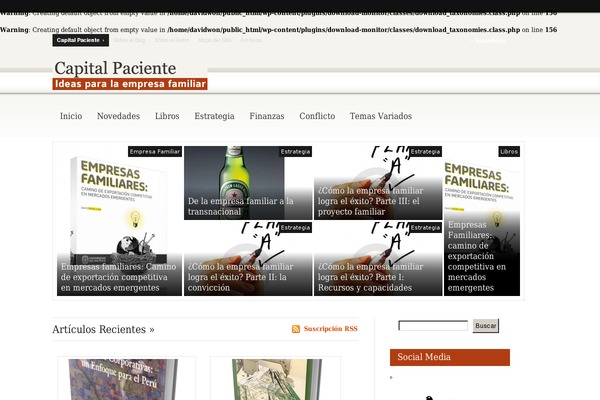Click the Capital Paciente top-bar button
Viewport: 600px width, 400px height.
pyautogui.click(x=81, y=40)
